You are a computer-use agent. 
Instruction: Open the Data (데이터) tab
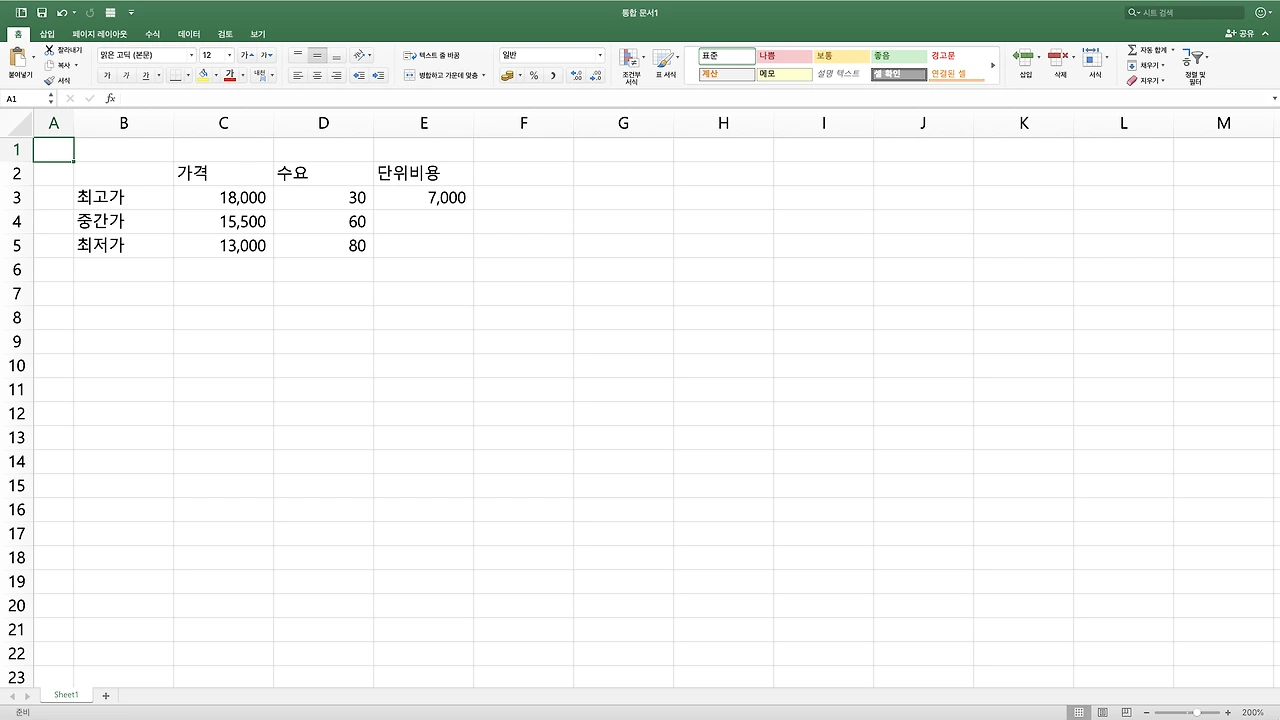189,34
